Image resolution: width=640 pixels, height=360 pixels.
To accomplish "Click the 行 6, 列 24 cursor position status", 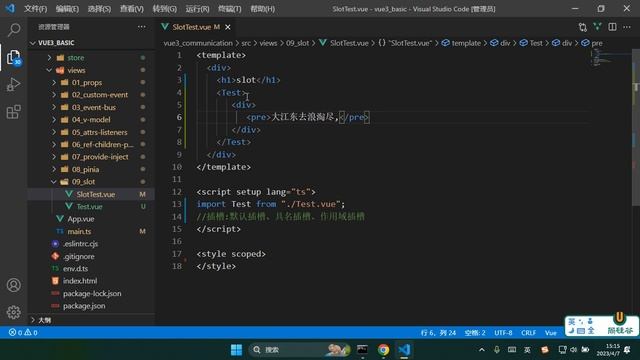I will 438,333.
